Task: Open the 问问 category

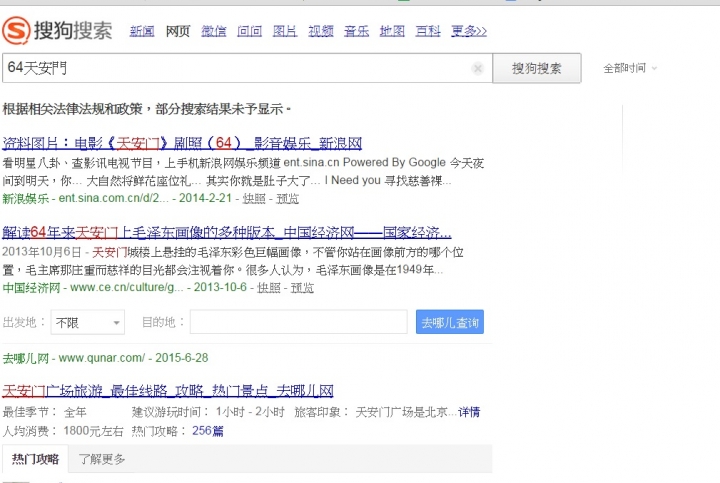Action: pyautogui.click(x=249, y=31)
